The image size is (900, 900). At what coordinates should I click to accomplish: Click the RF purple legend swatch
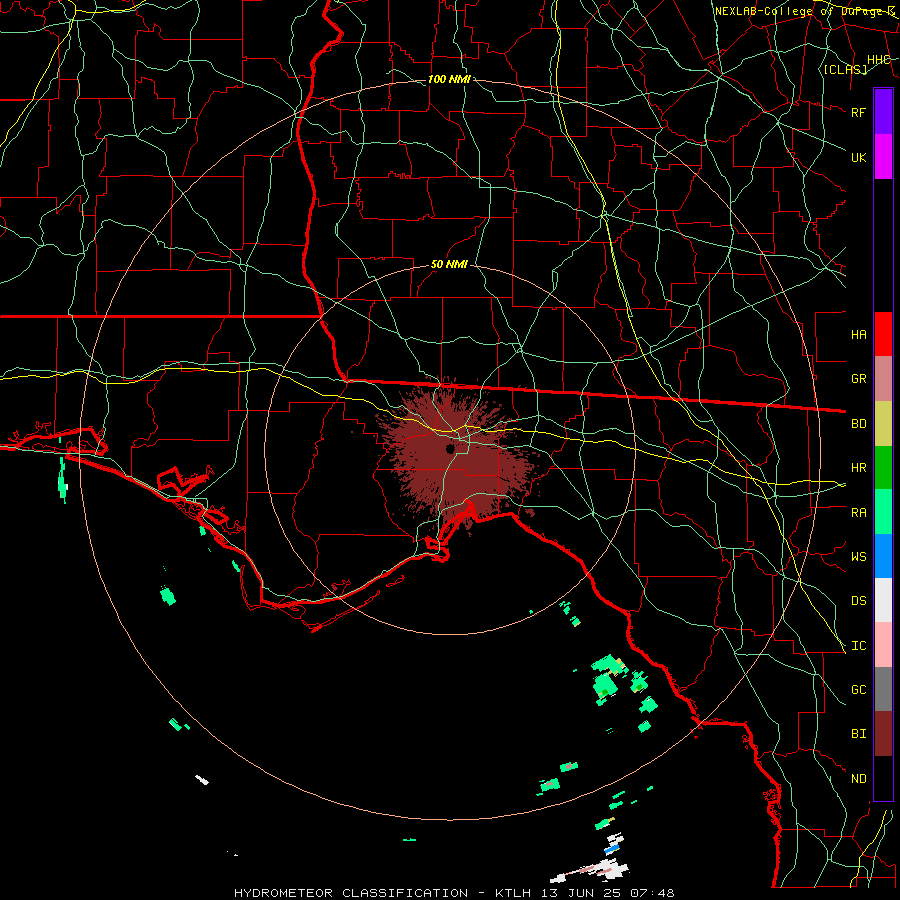click(883, 112)
